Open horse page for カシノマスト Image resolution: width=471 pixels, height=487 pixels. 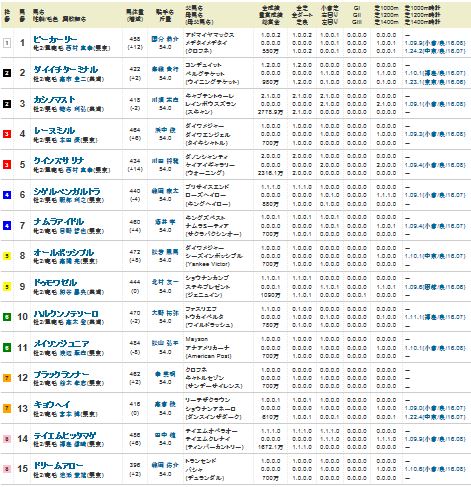(x=54, y=100)
